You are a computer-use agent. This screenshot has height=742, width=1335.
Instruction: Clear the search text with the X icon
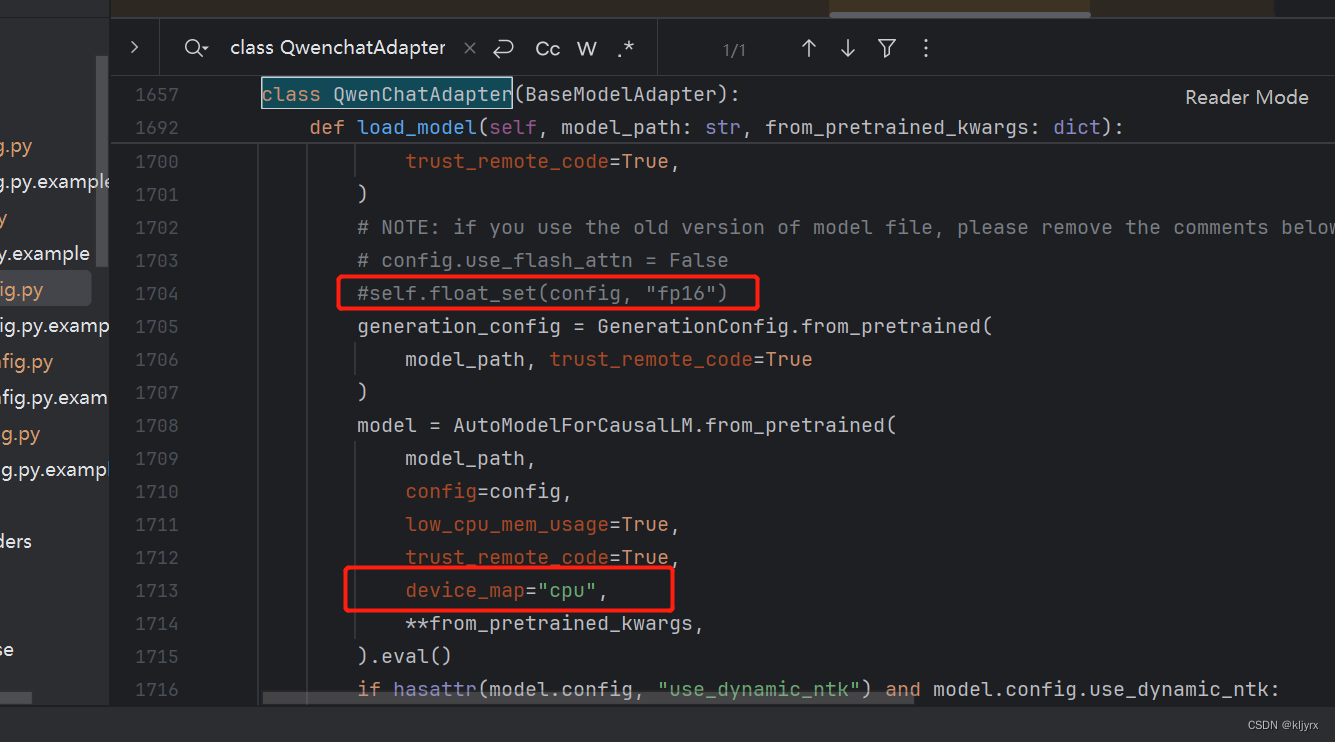(471, 48)
